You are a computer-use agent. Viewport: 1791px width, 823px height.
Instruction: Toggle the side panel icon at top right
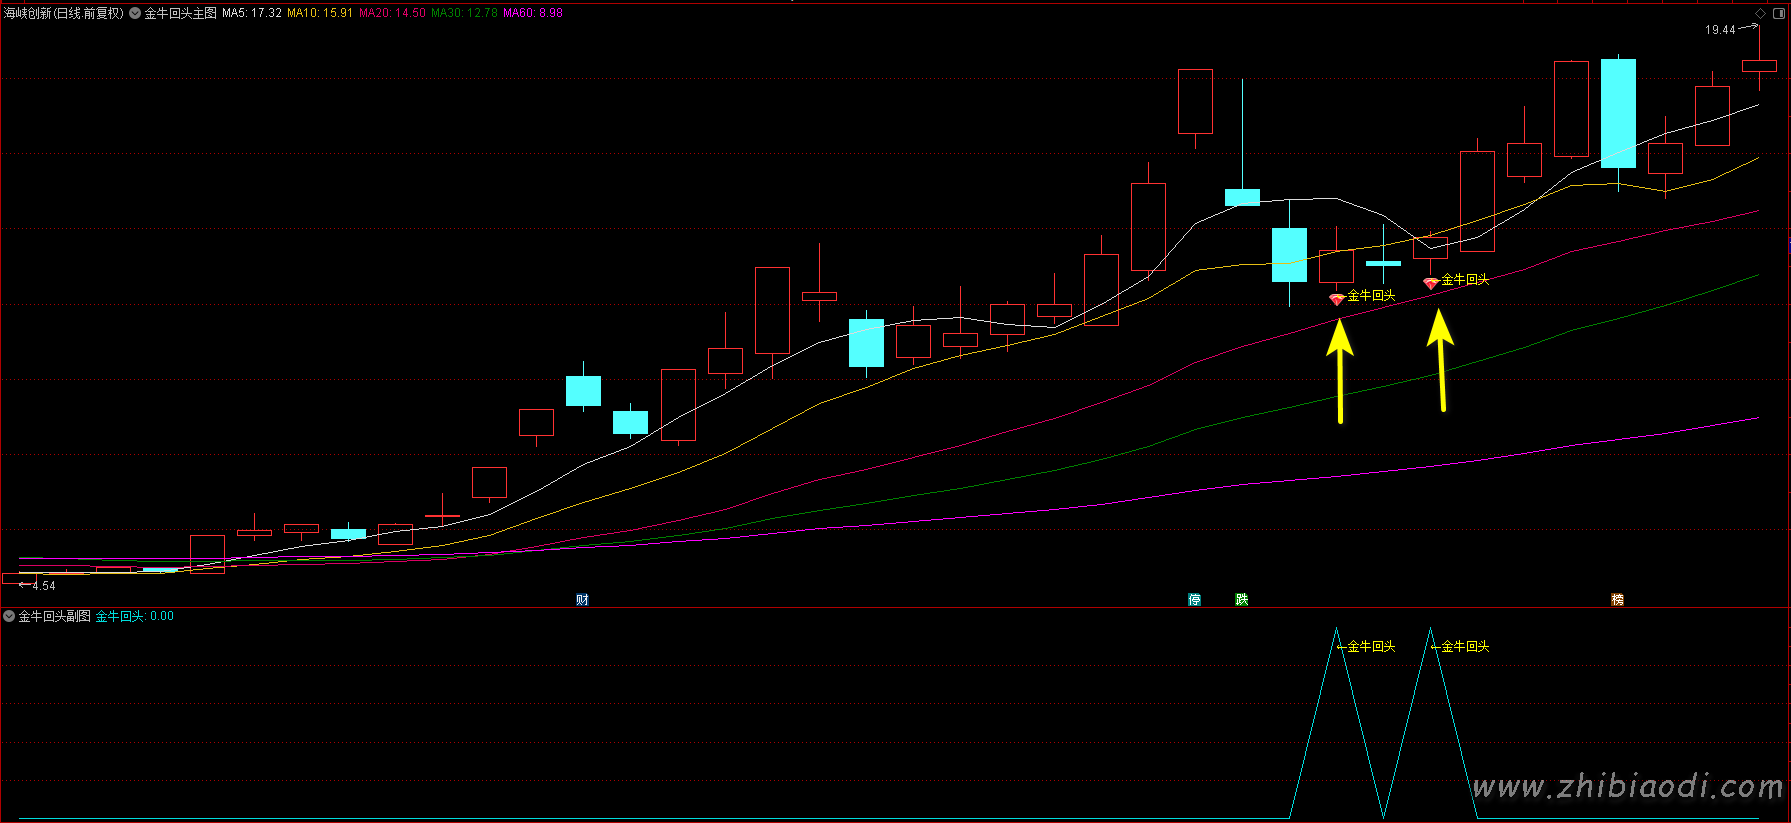click(x=1780, y=13)
